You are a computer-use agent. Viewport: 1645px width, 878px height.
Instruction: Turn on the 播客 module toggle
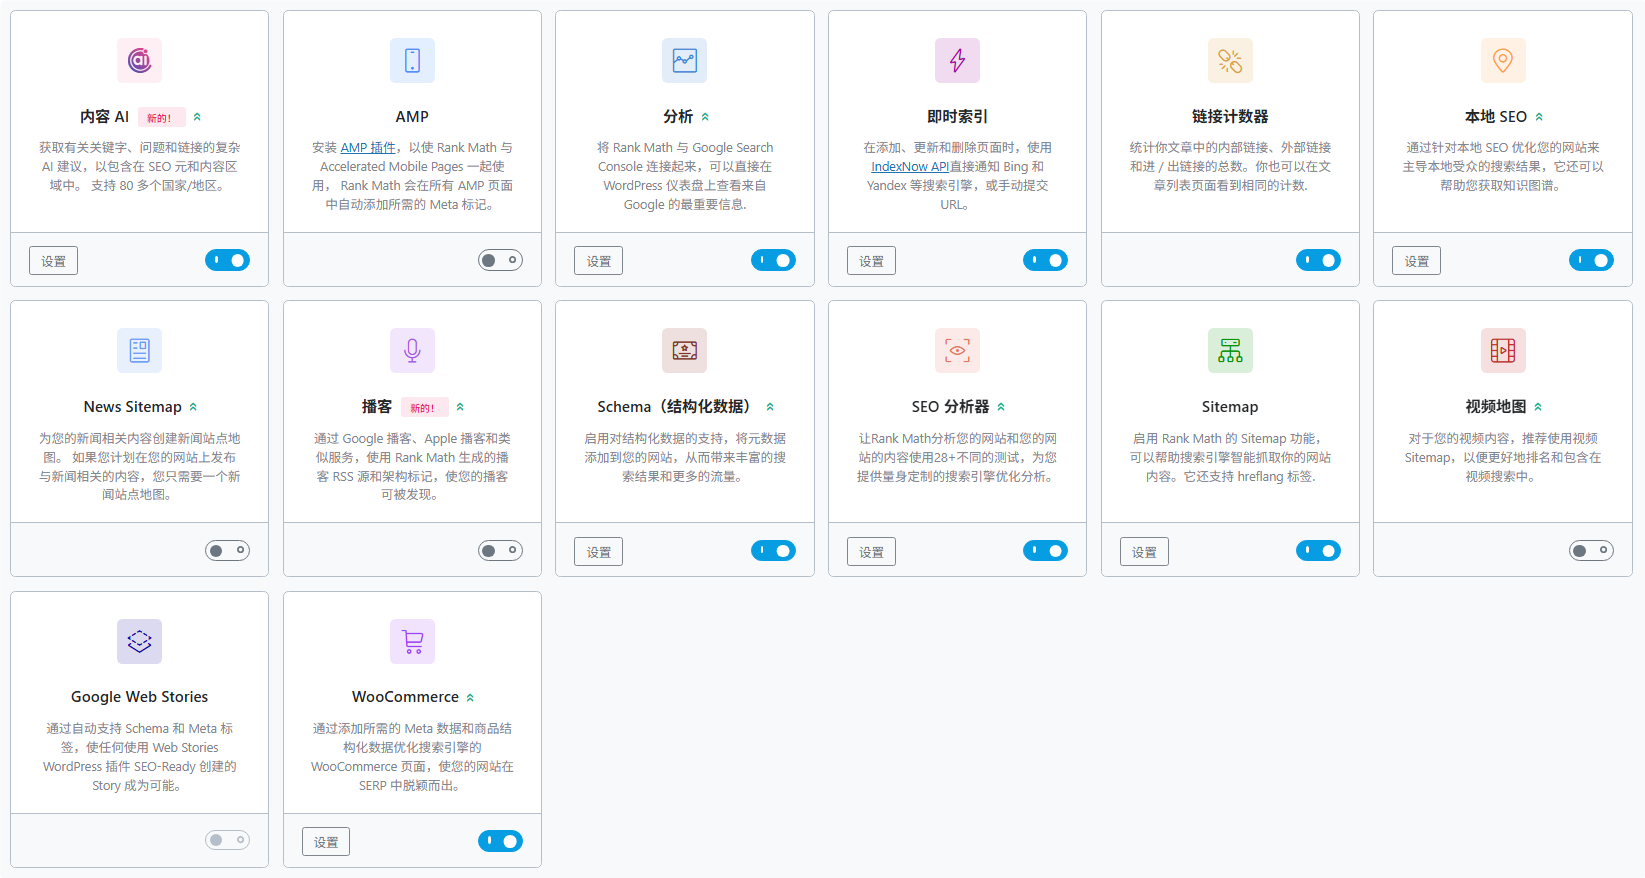(x=500, y=550)
